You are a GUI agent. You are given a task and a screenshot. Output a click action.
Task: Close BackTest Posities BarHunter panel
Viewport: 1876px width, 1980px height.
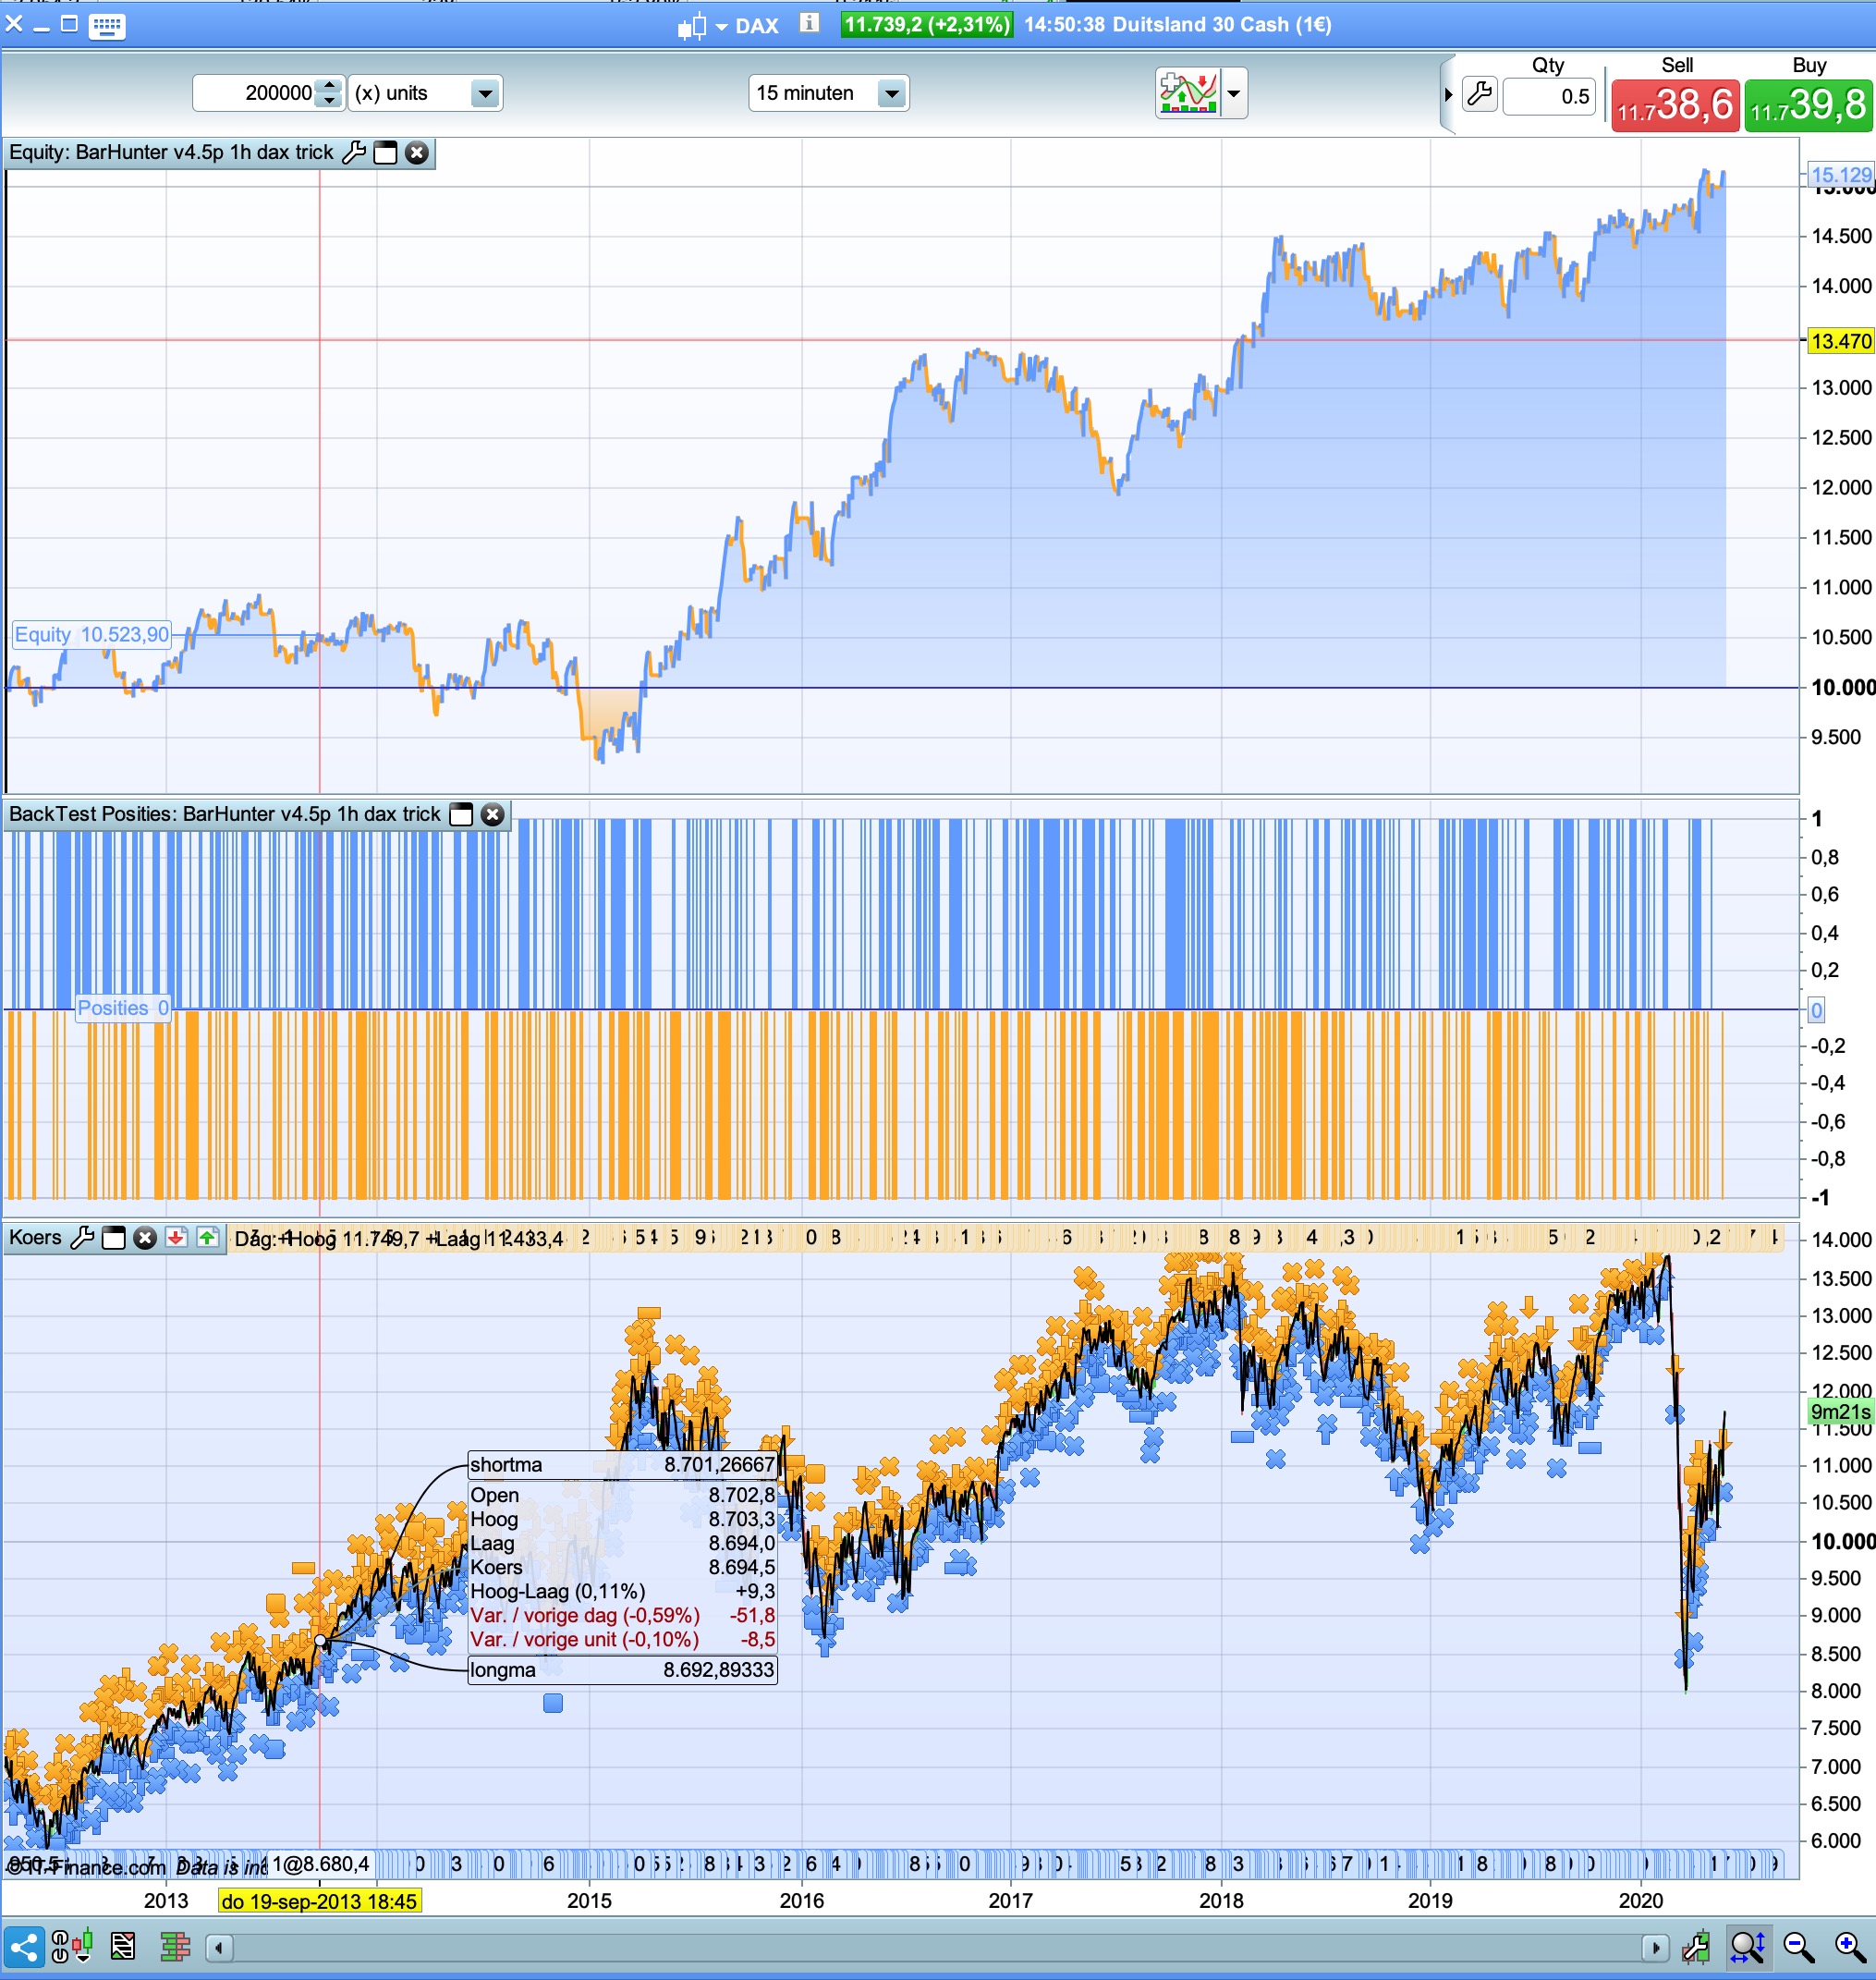tap(492, 814)
